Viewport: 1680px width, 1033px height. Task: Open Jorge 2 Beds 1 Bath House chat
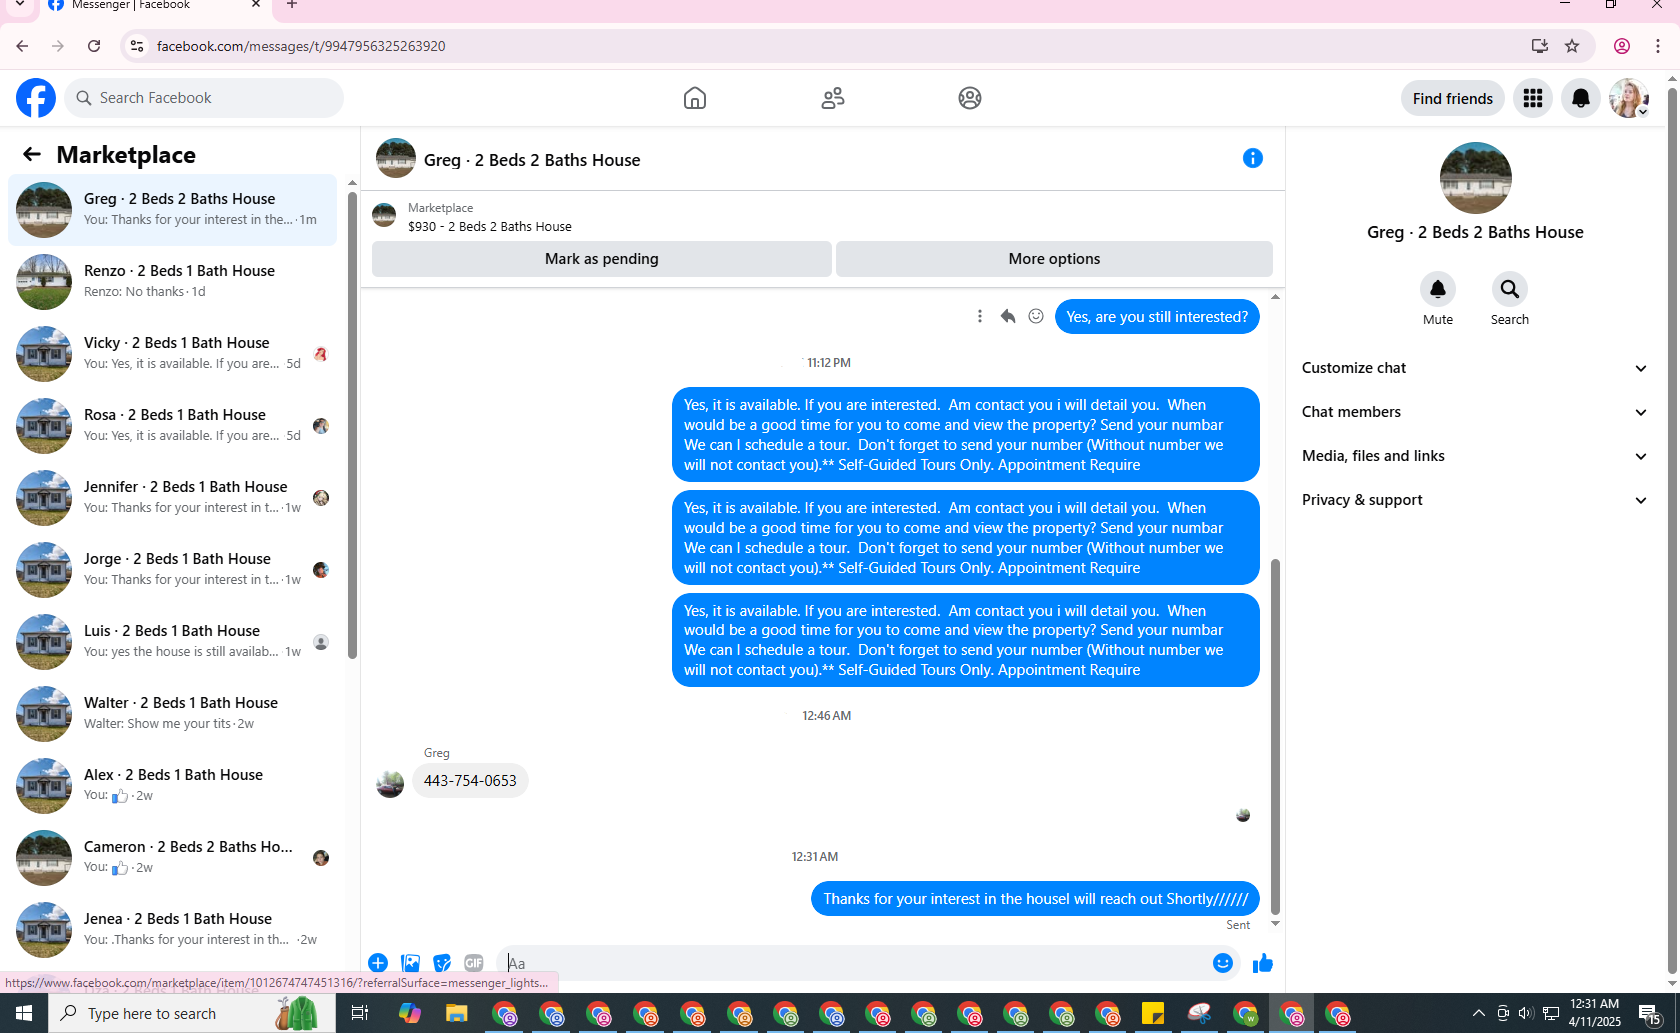coord(173,570)
